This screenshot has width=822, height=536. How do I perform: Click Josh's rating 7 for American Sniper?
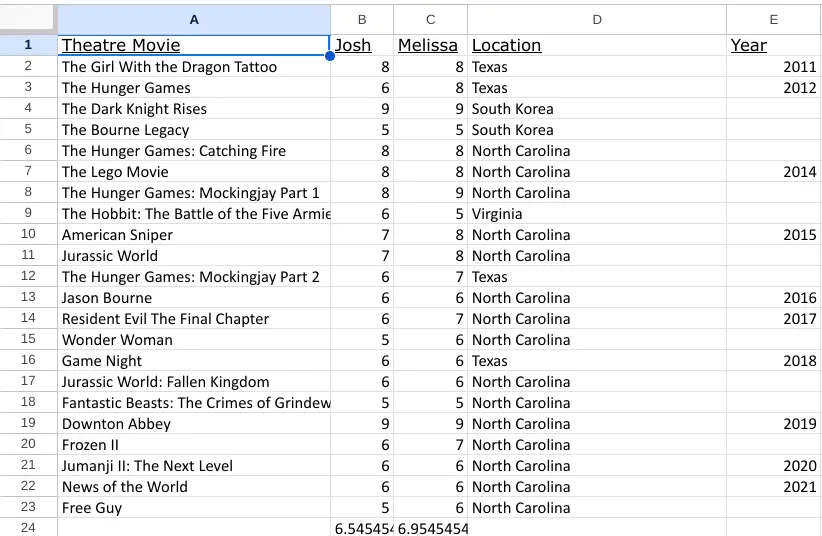362,234
